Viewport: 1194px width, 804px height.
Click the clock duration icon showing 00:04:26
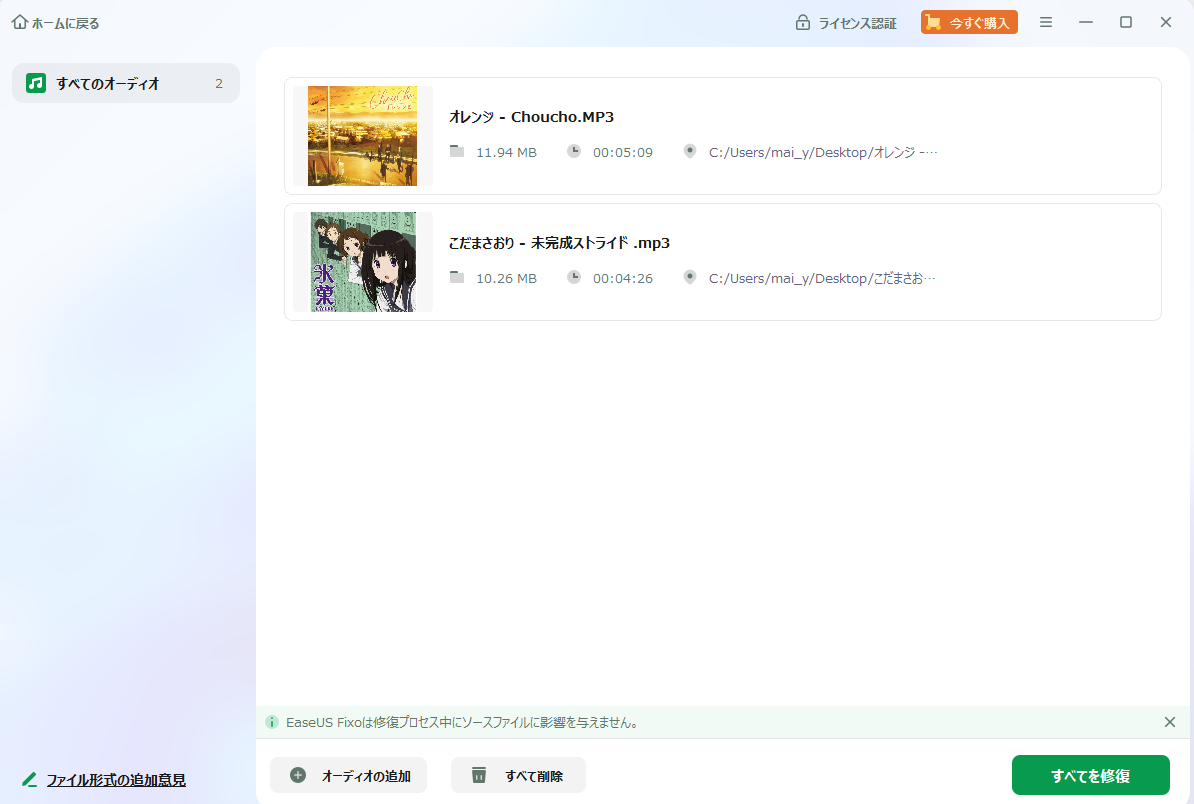pos(574,277)
